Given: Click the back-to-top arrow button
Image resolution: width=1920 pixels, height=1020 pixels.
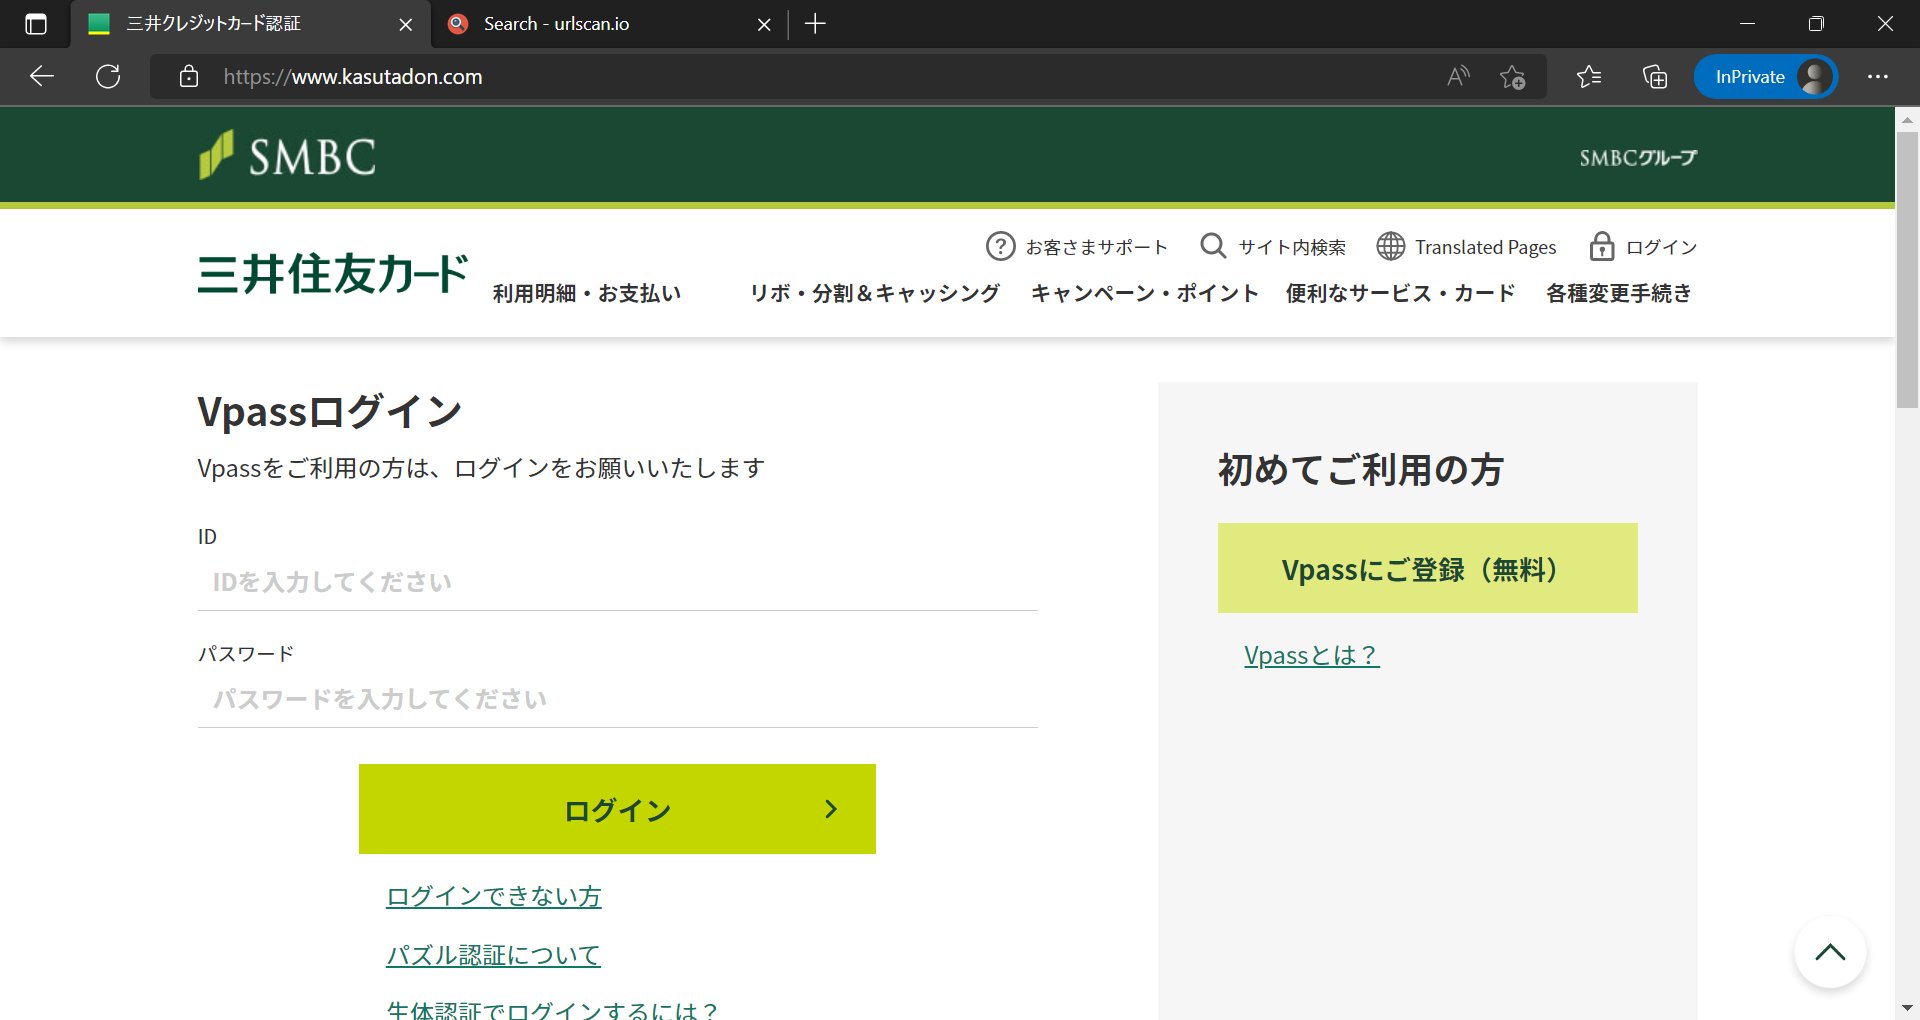Looking at the screenshot, I should (1830, 952).
